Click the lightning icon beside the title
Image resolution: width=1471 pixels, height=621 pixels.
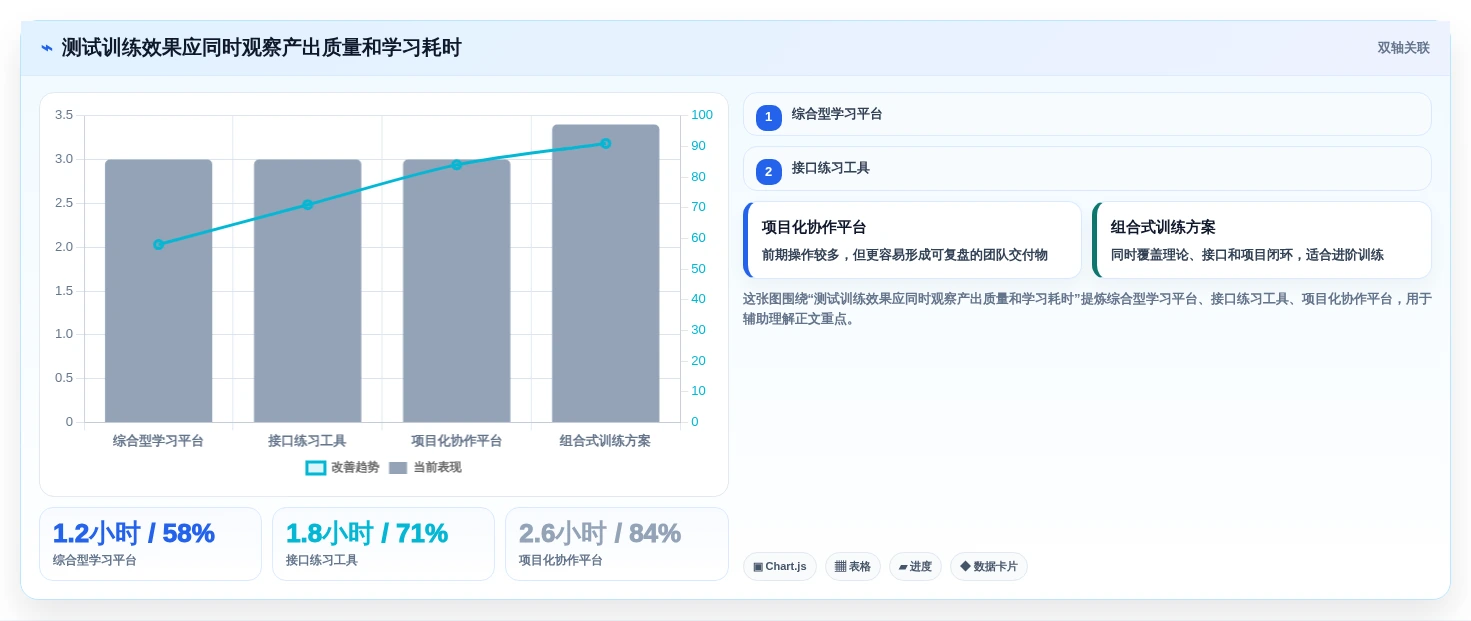coord(47,48)
